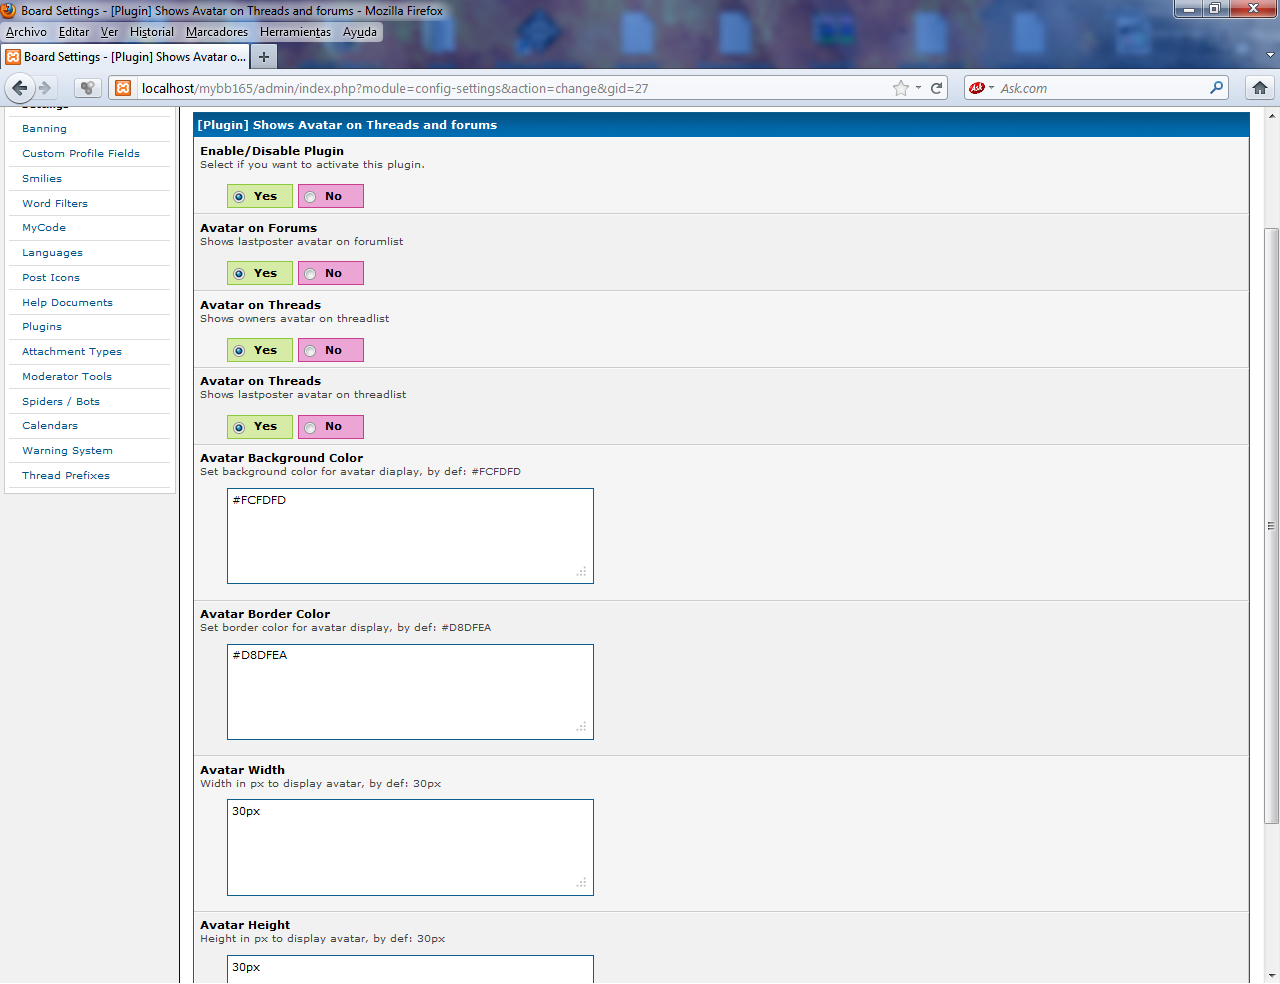Reload the page with the refresh icon
Screen dimensions: 1280x984
(937, 88)
